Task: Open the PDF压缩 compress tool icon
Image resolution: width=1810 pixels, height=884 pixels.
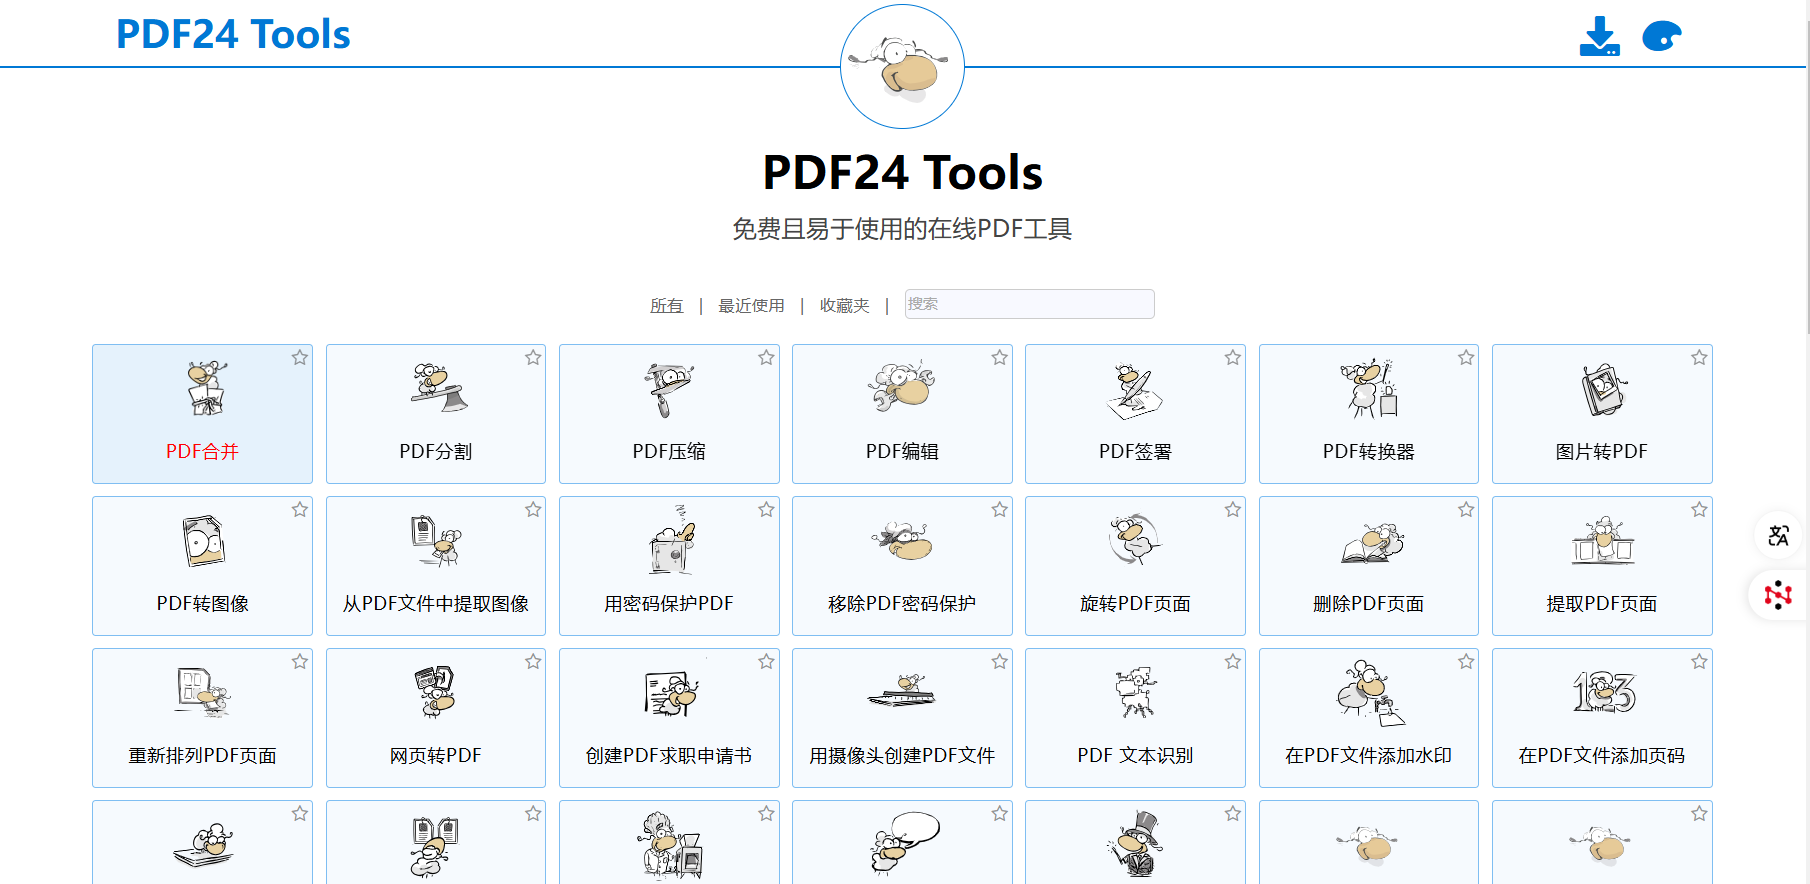Action: (x=669, y=390)
